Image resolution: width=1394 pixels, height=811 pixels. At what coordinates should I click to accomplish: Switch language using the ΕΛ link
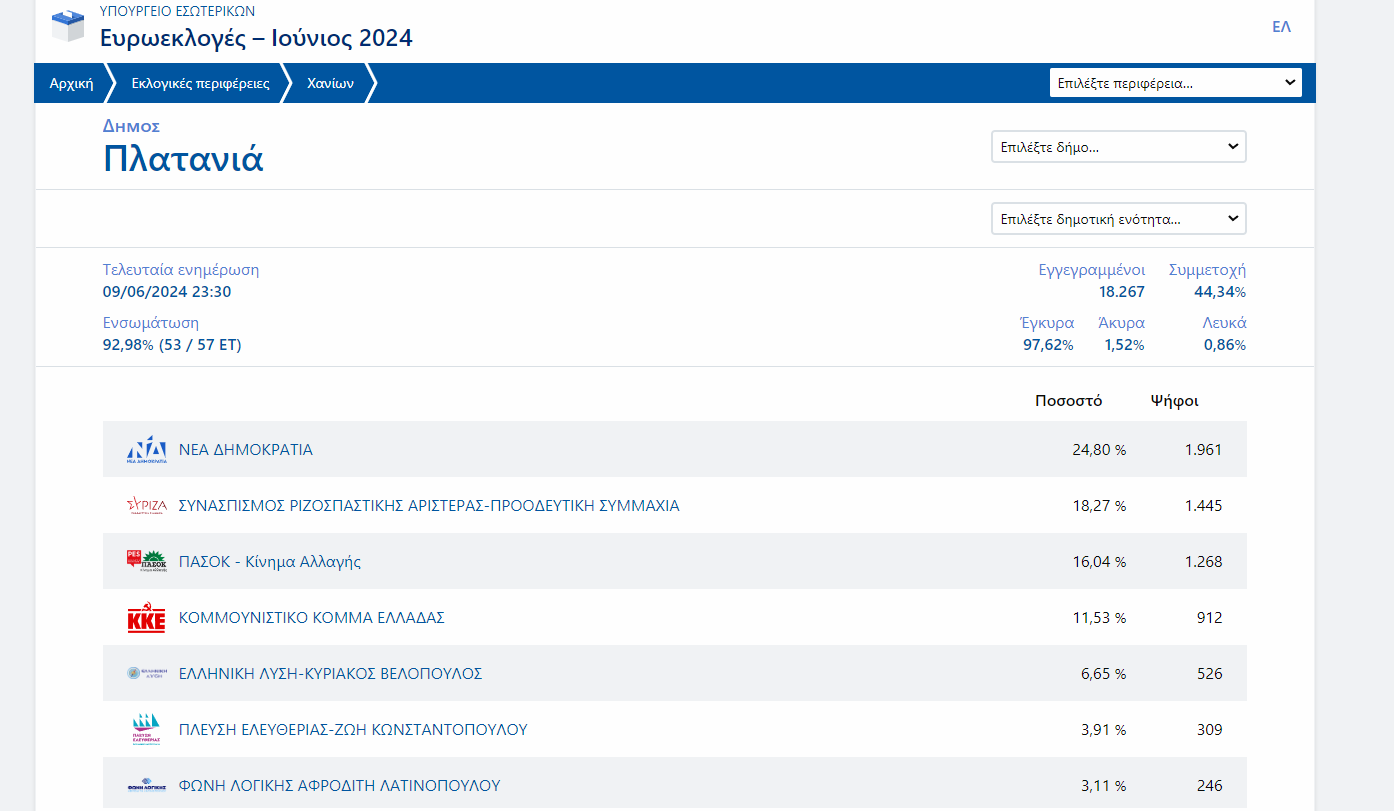[x=1281, y=27]
